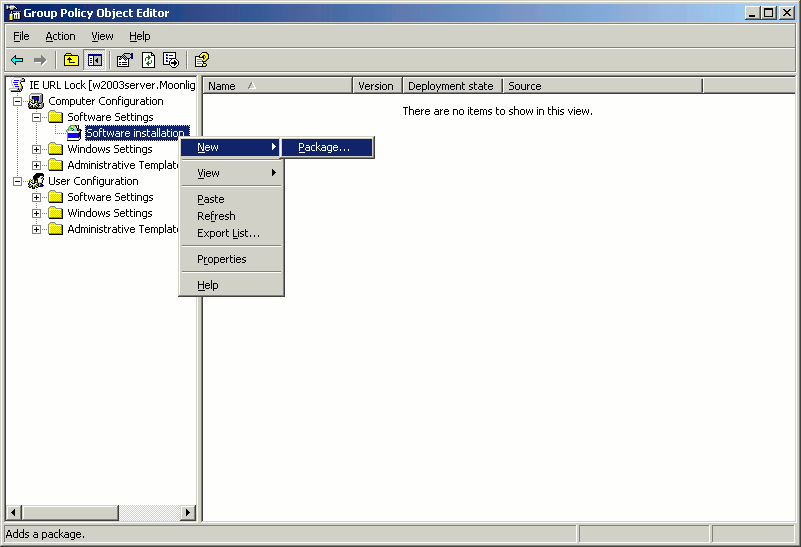The image size is (801, 547).
Task: Toggle the Show/Hide Console Tree icon
Action: point(95,60)
